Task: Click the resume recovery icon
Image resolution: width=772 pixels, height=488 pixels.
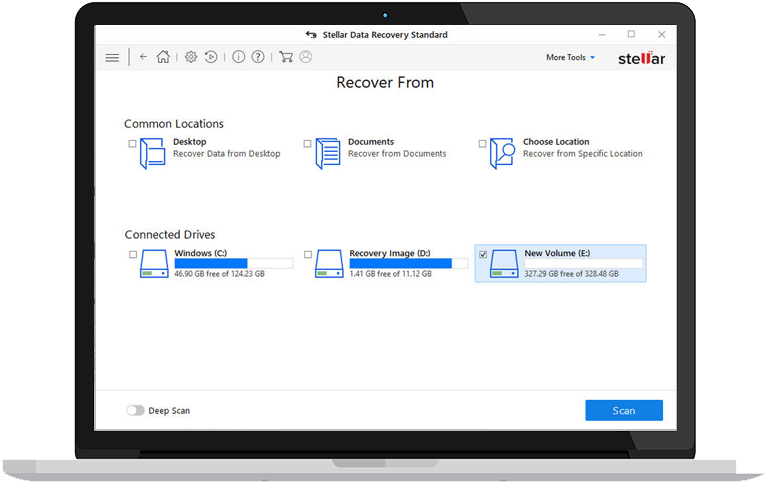Action: [x=211, y=57]
